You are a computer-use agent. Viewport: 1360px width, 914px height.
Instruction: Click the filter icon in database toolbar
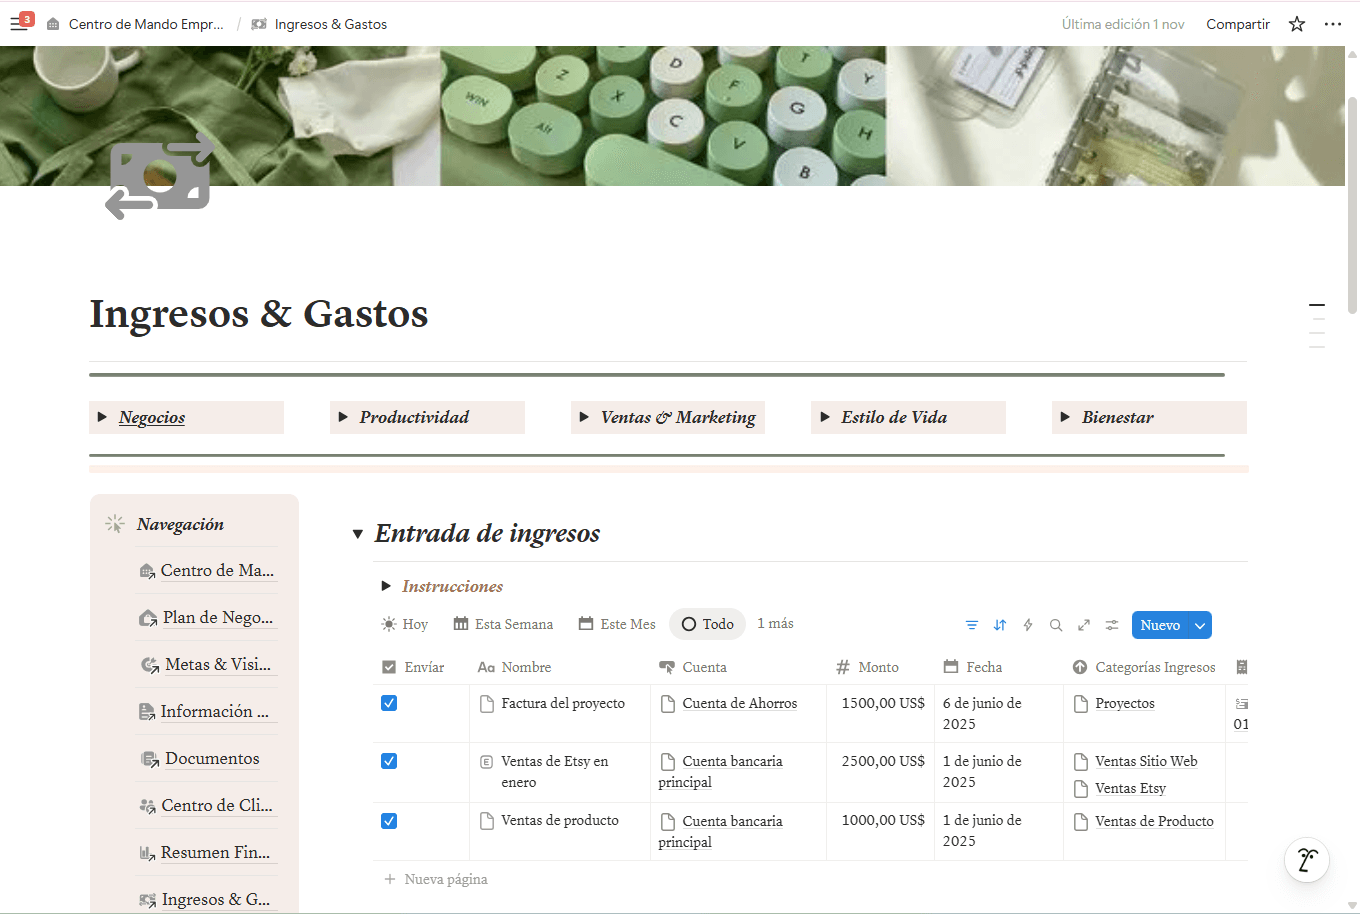coord(971,625)
